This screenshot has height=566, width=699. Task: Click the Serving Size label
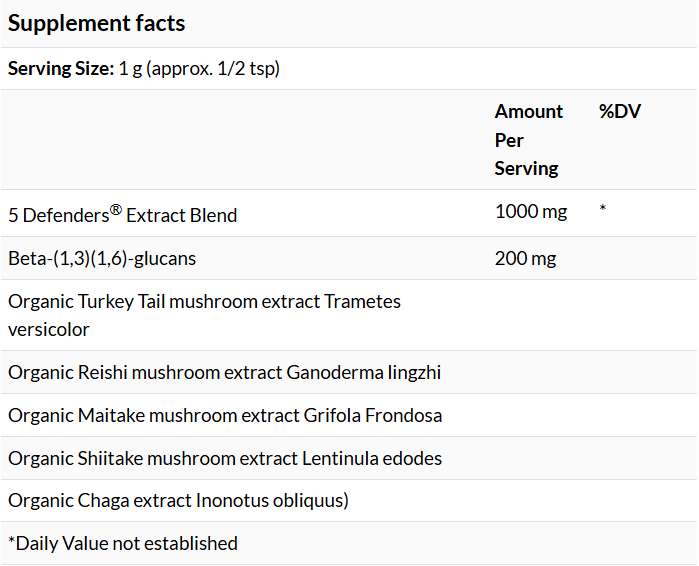coord(60,69)
